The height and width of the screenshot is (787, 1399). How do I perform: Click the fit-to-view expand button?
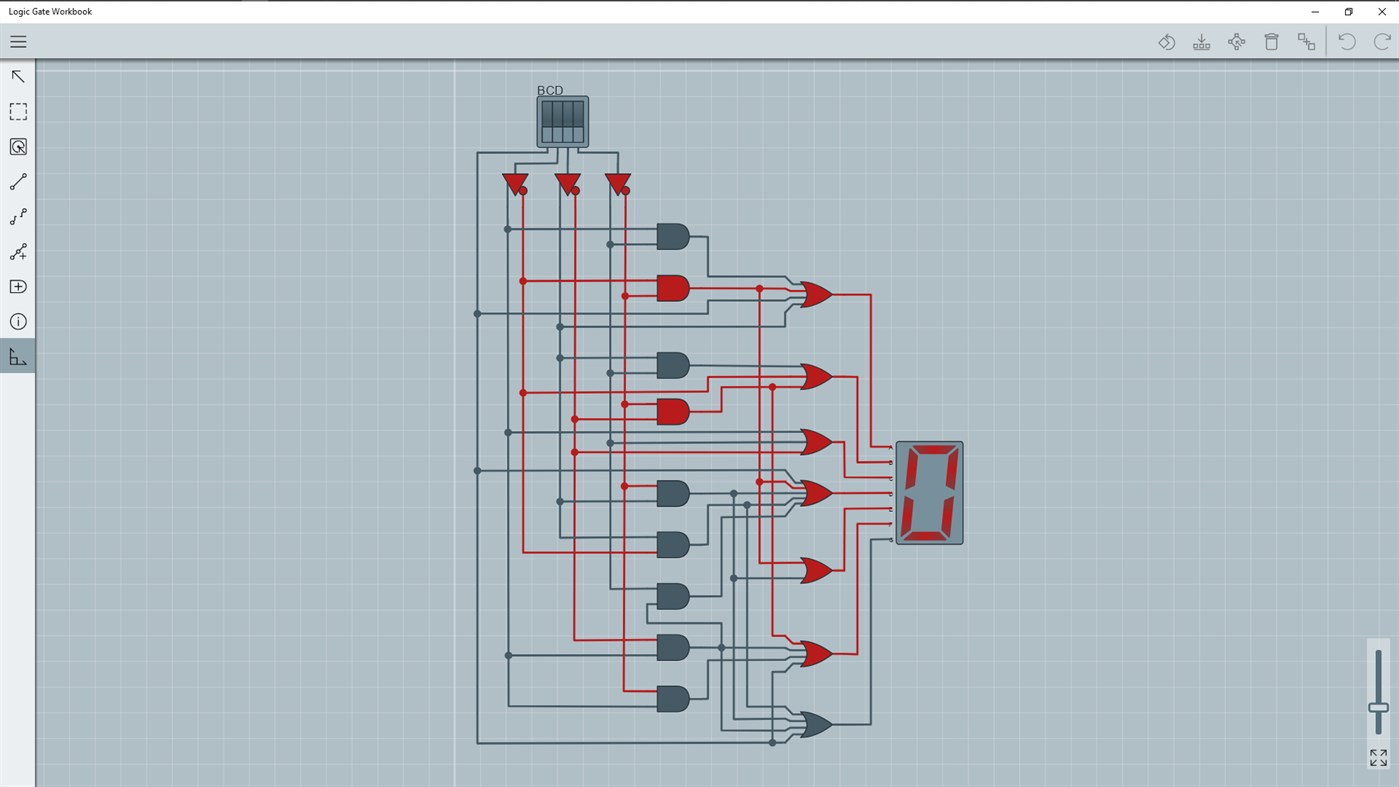tap(1377, 757)
